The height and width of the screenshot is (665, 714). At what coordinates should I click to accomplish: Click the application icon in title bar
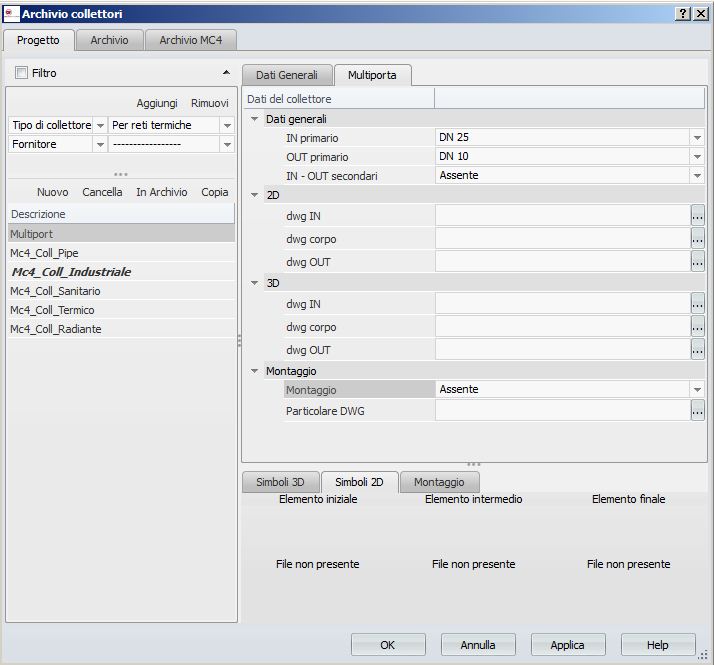point(11,14)
